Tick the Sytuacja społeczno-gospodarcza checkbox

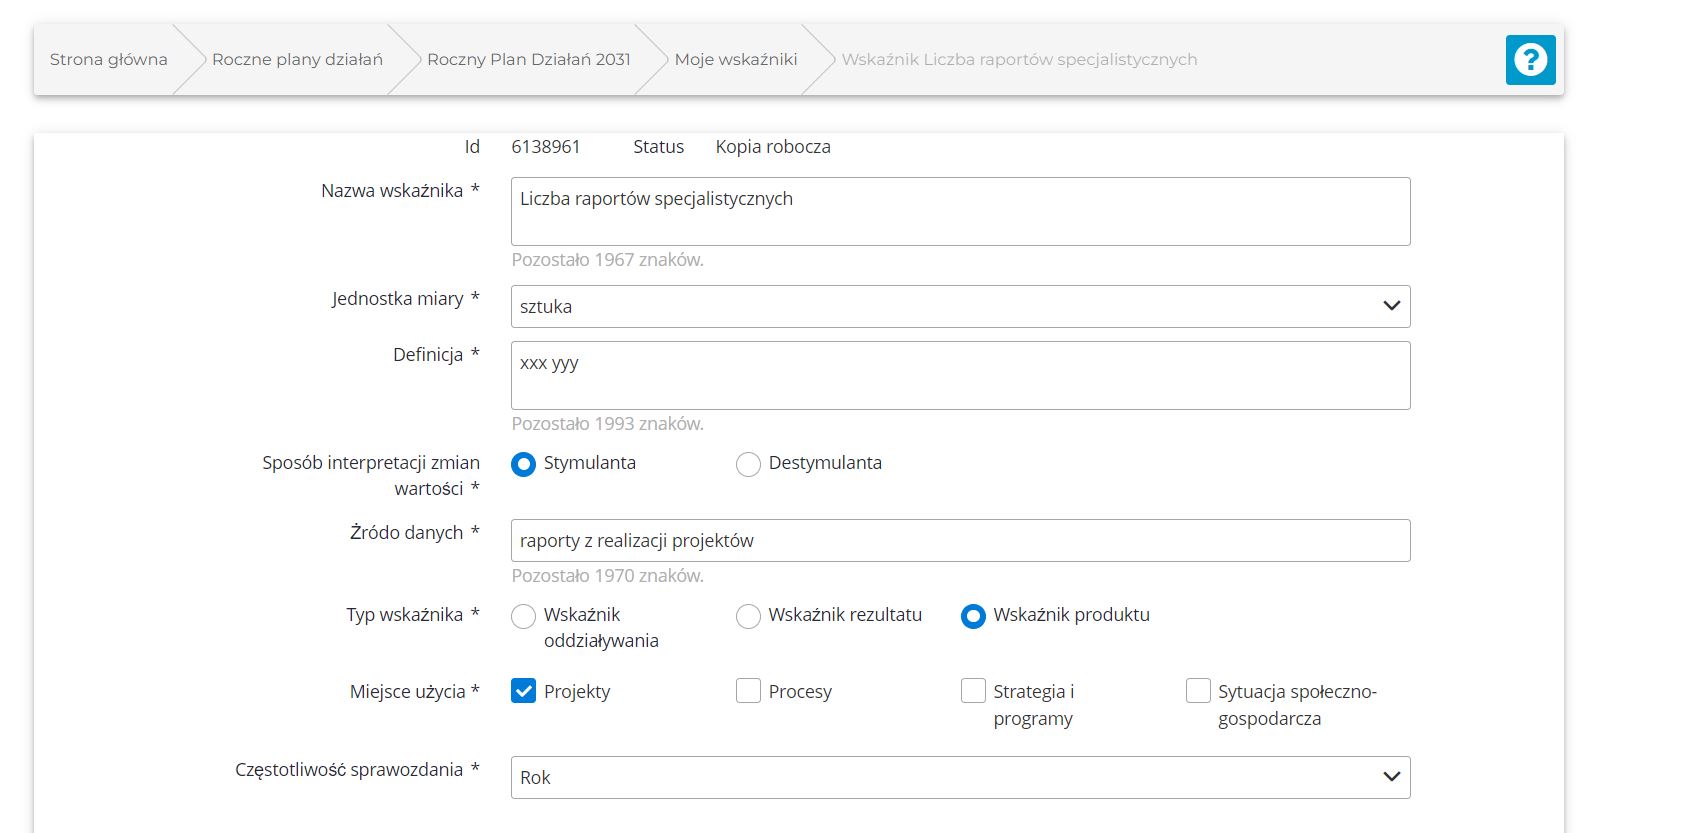pyautogui.click(x=1198, y=691)
